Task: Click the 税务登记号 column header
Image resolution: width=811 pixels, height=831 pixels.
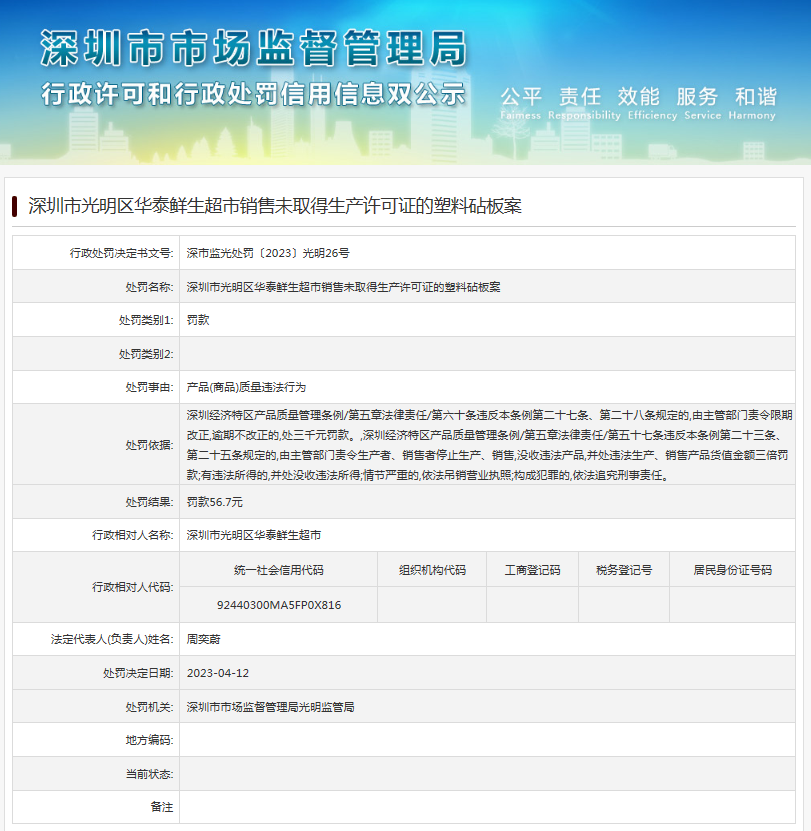Action: click(x=624, y=570)
